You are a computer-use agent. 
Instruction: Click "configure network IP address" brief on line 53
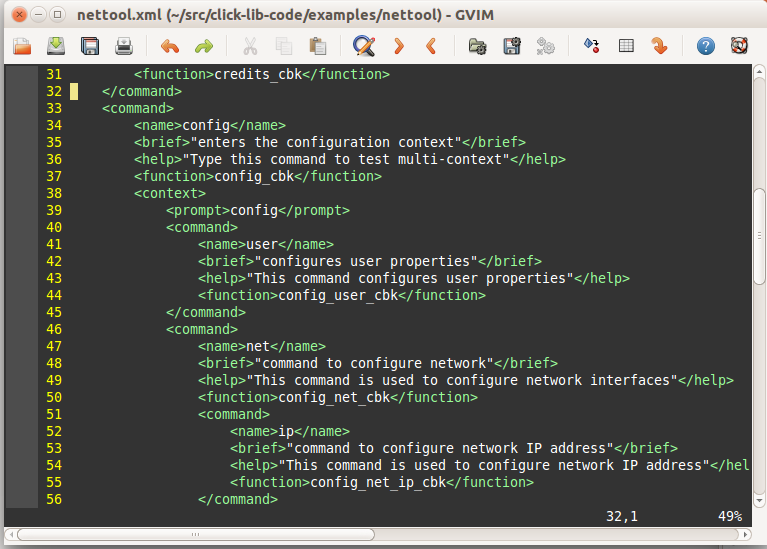click(494, 448)
